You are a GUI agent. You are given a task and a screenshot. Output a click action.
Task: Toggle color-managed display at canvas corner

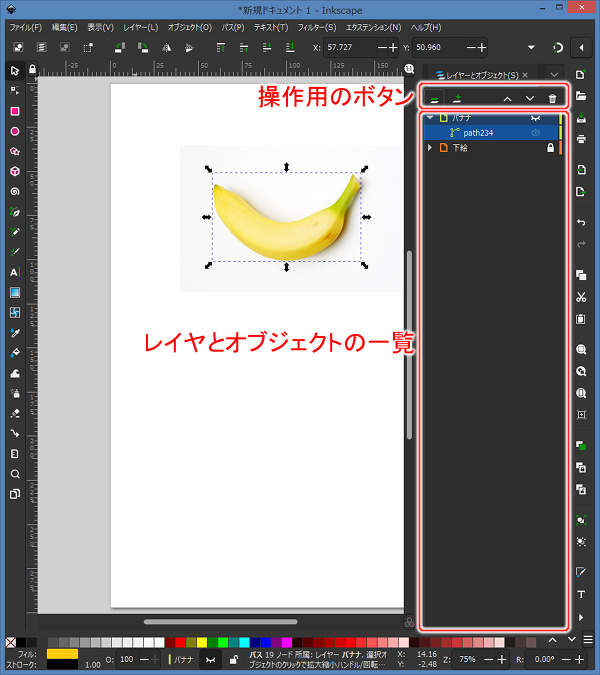click(x=409, y=622)
